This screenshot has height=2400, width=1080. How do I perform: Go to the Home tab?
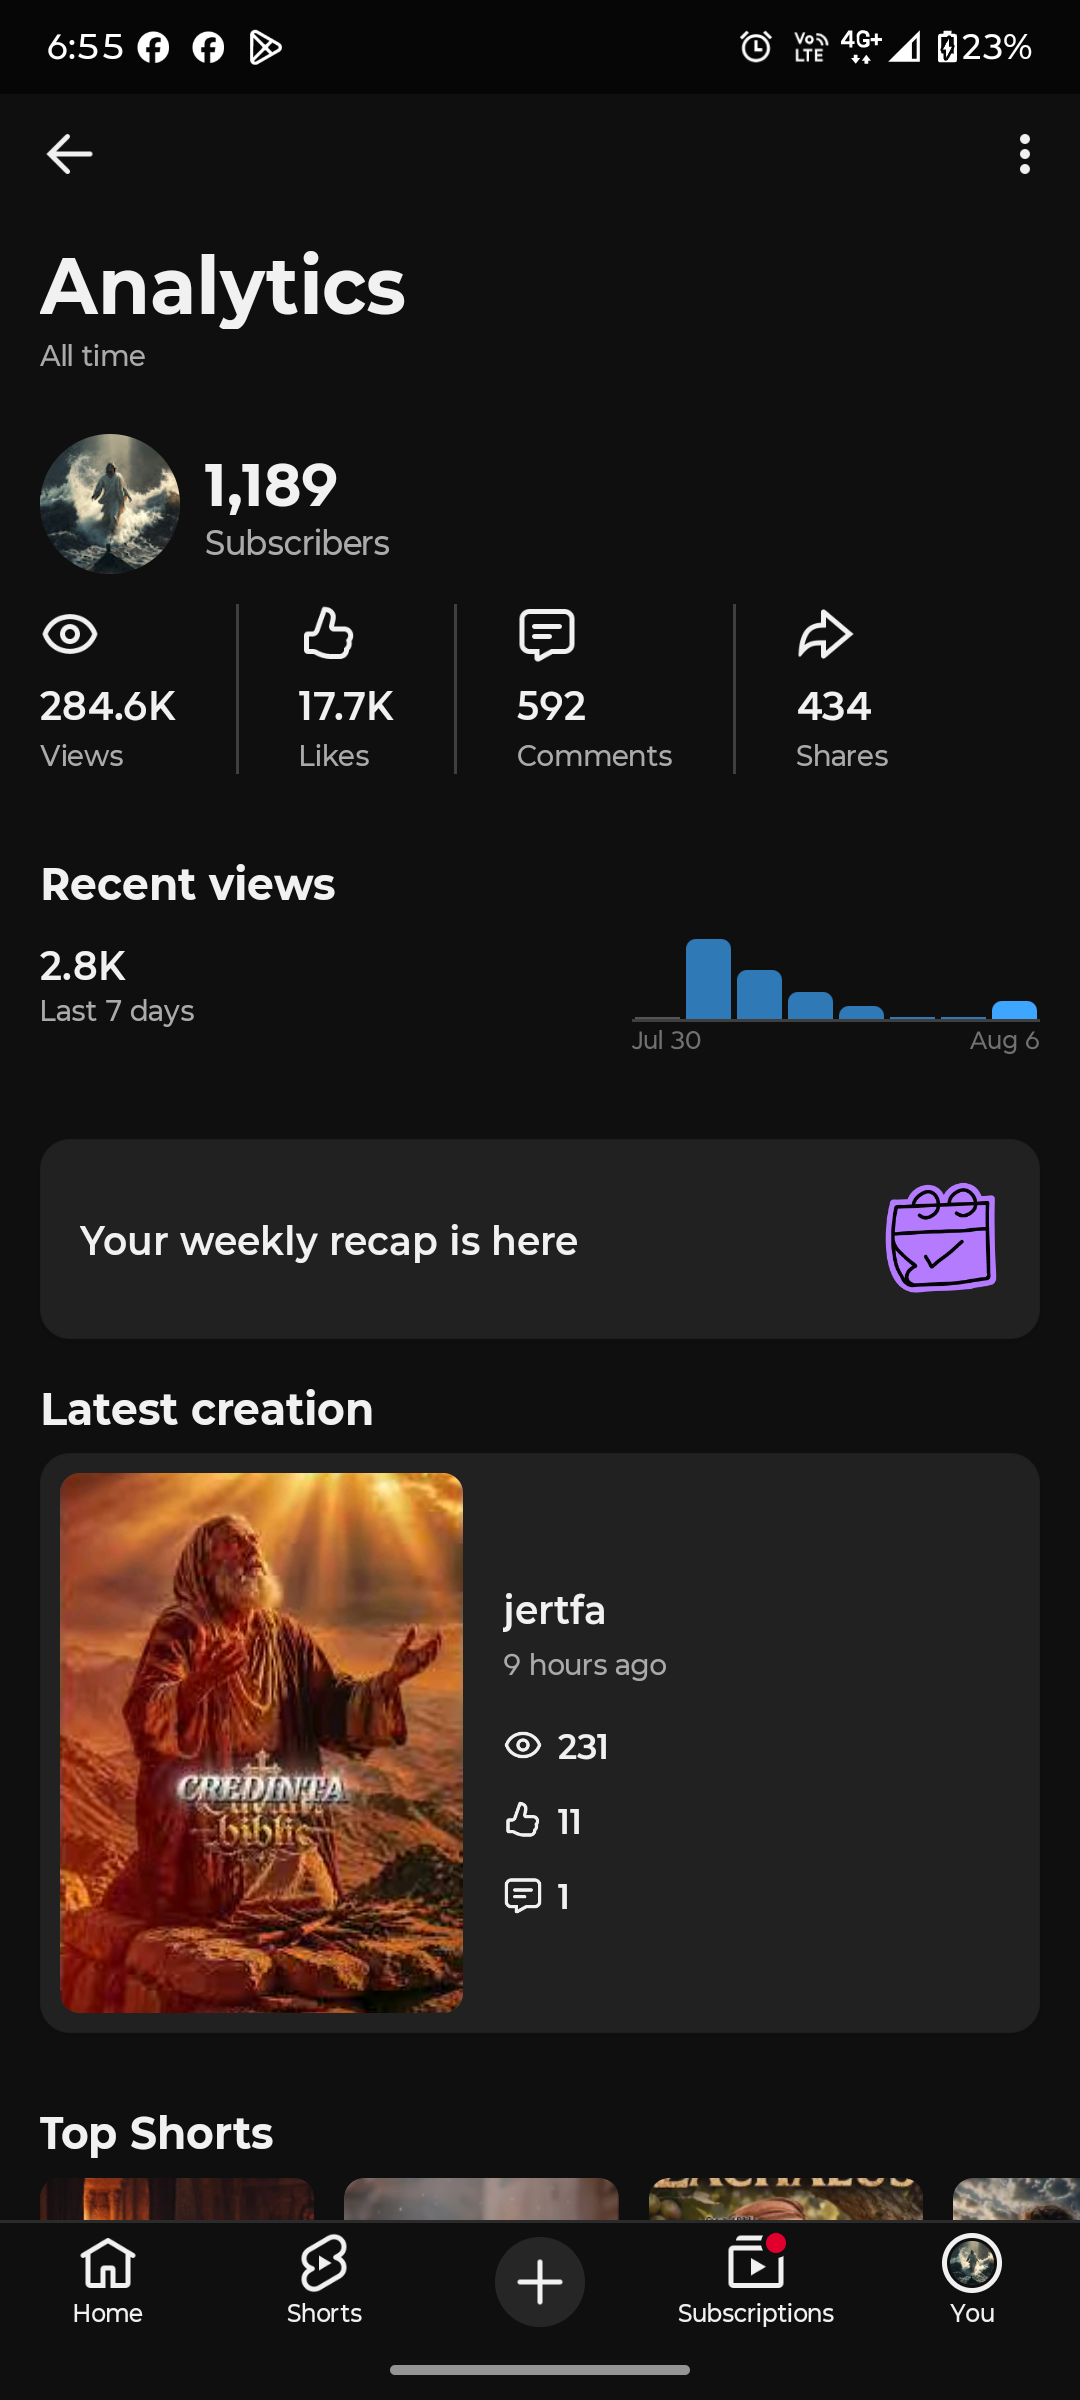click(x=108, y=2282)
